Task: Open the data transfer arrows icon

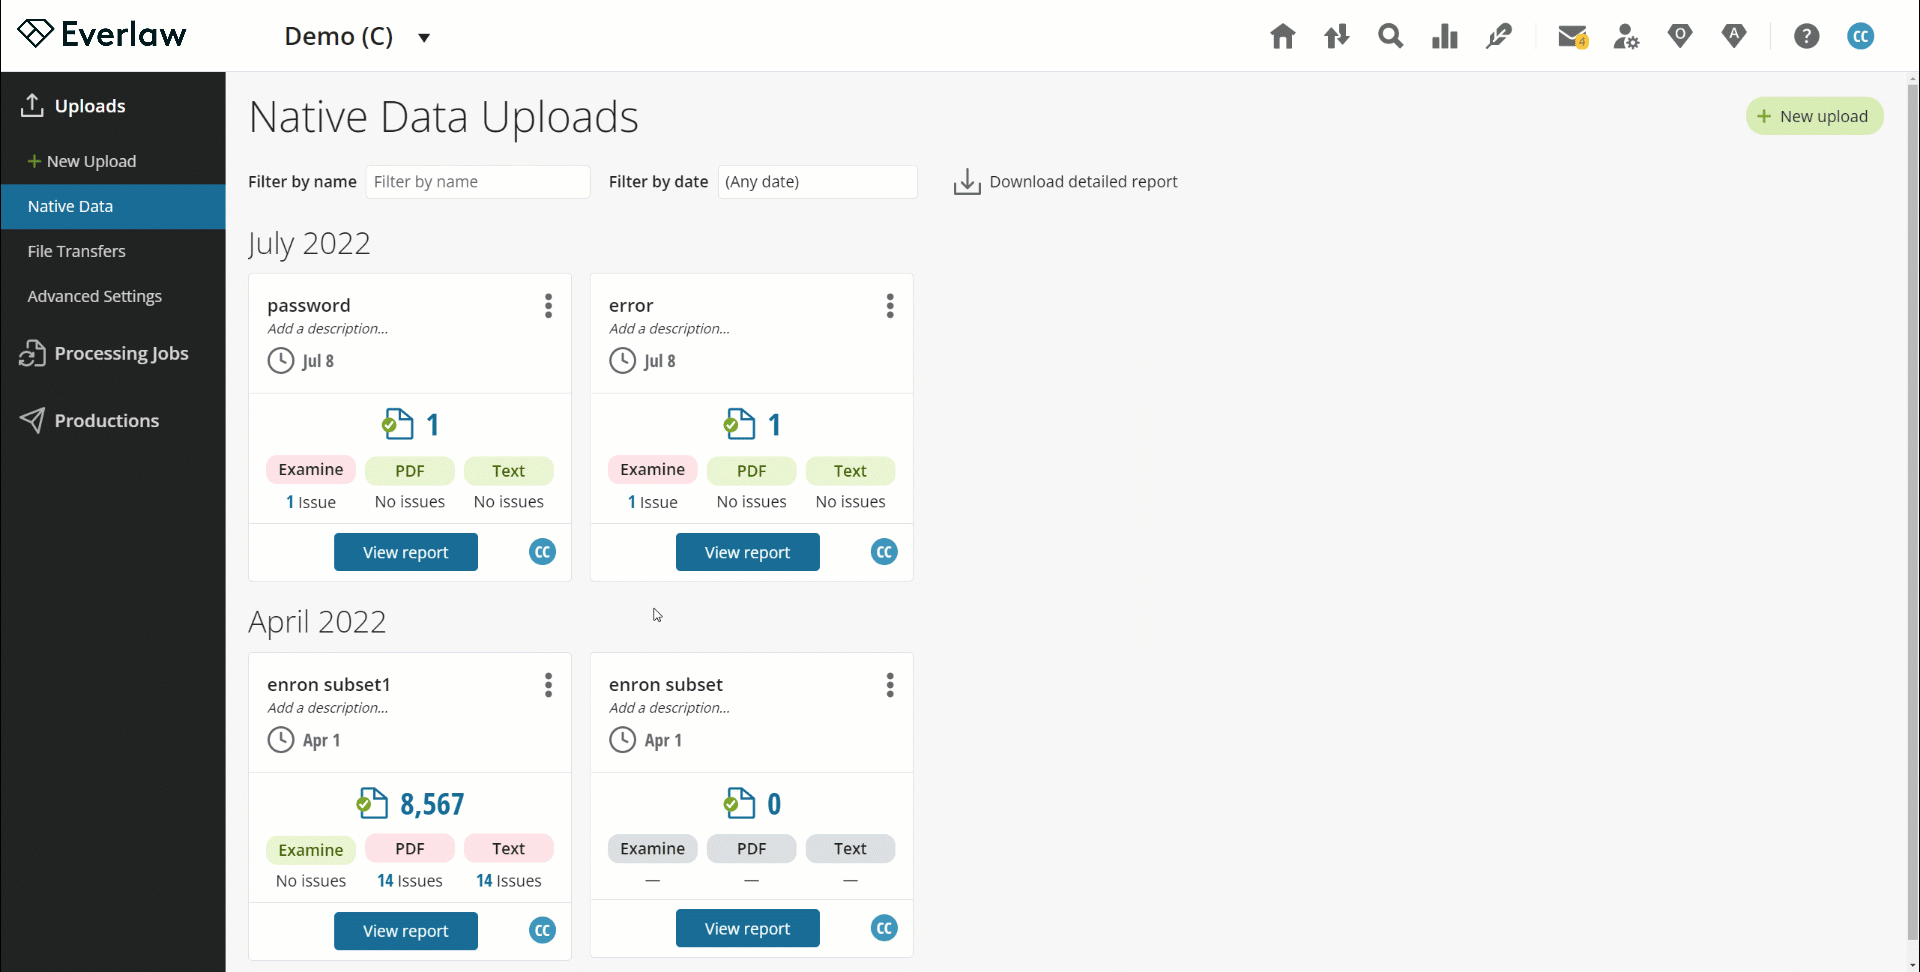Action: 1336,37
